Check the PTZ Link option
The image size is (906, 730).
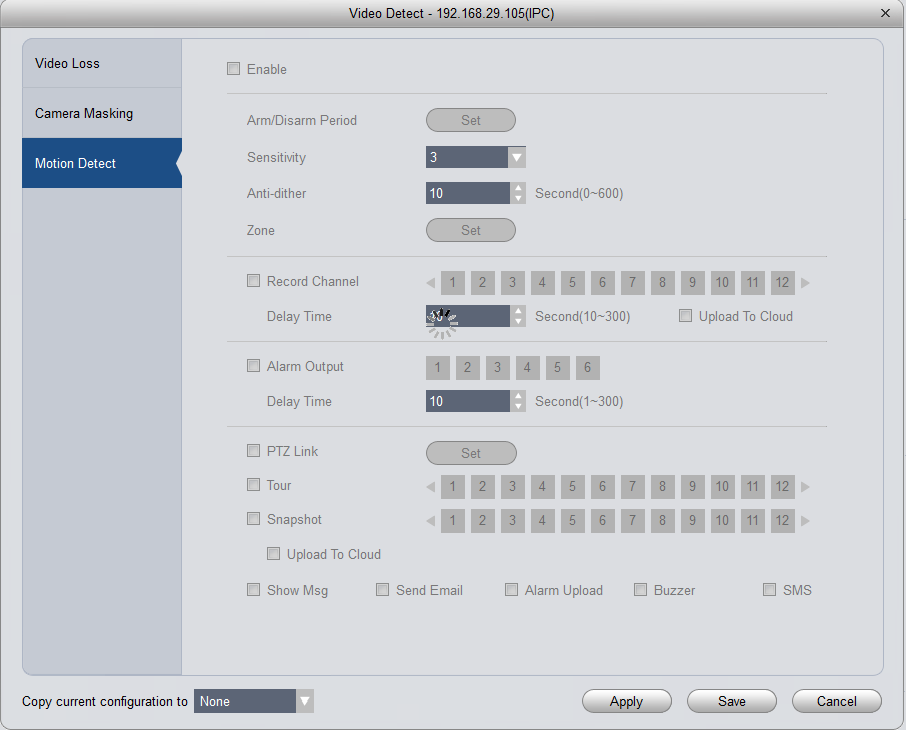tap(253, 451)
